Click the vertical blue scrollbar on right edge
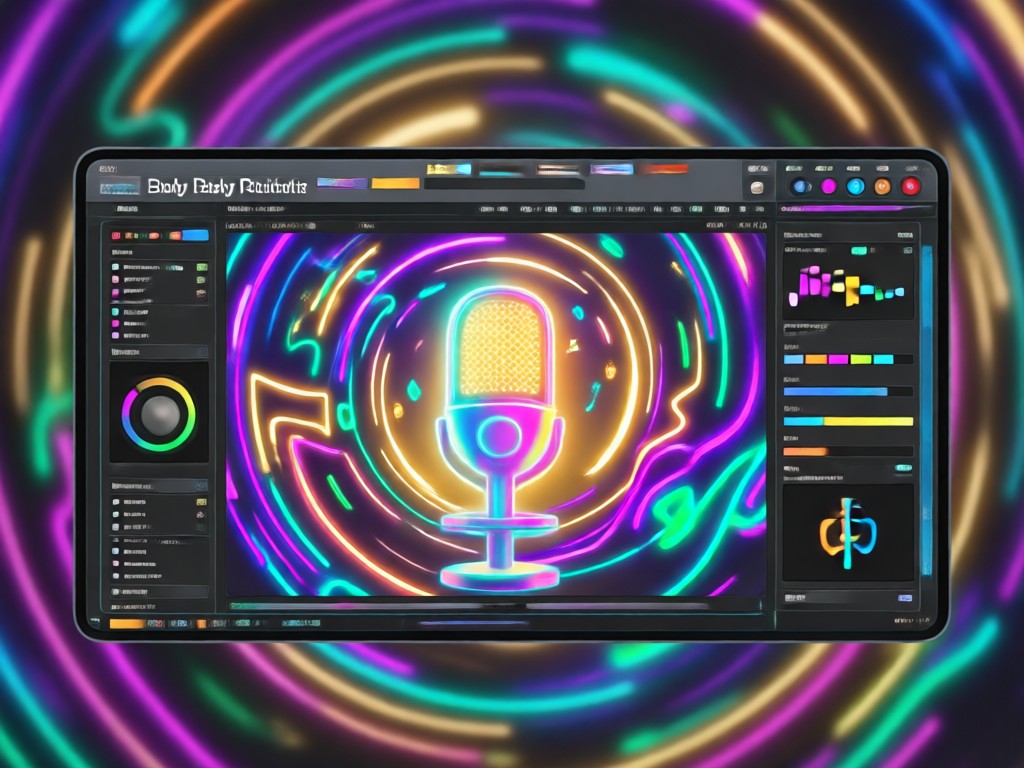 pos(926,410)
